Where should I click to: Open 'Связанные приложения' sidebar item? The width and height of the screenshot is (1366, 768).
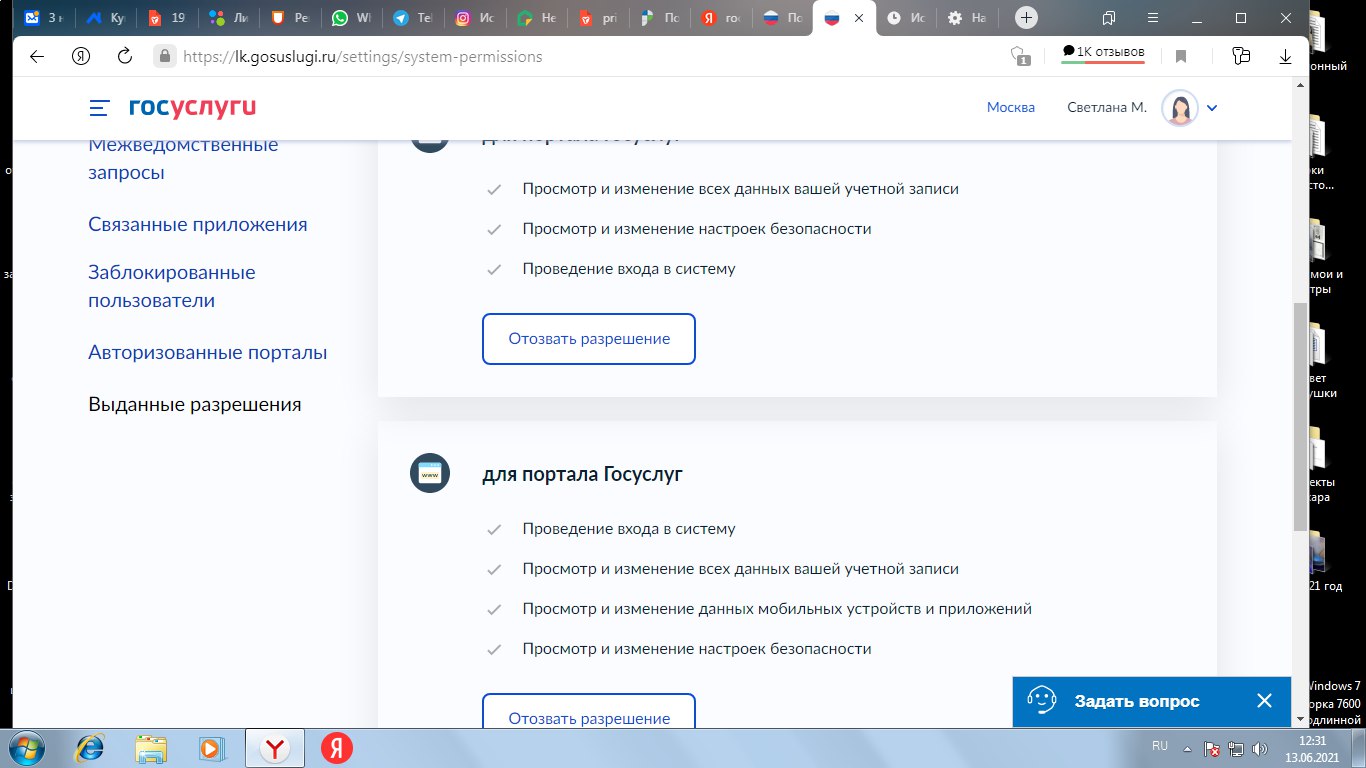click(x=198, y=224)
